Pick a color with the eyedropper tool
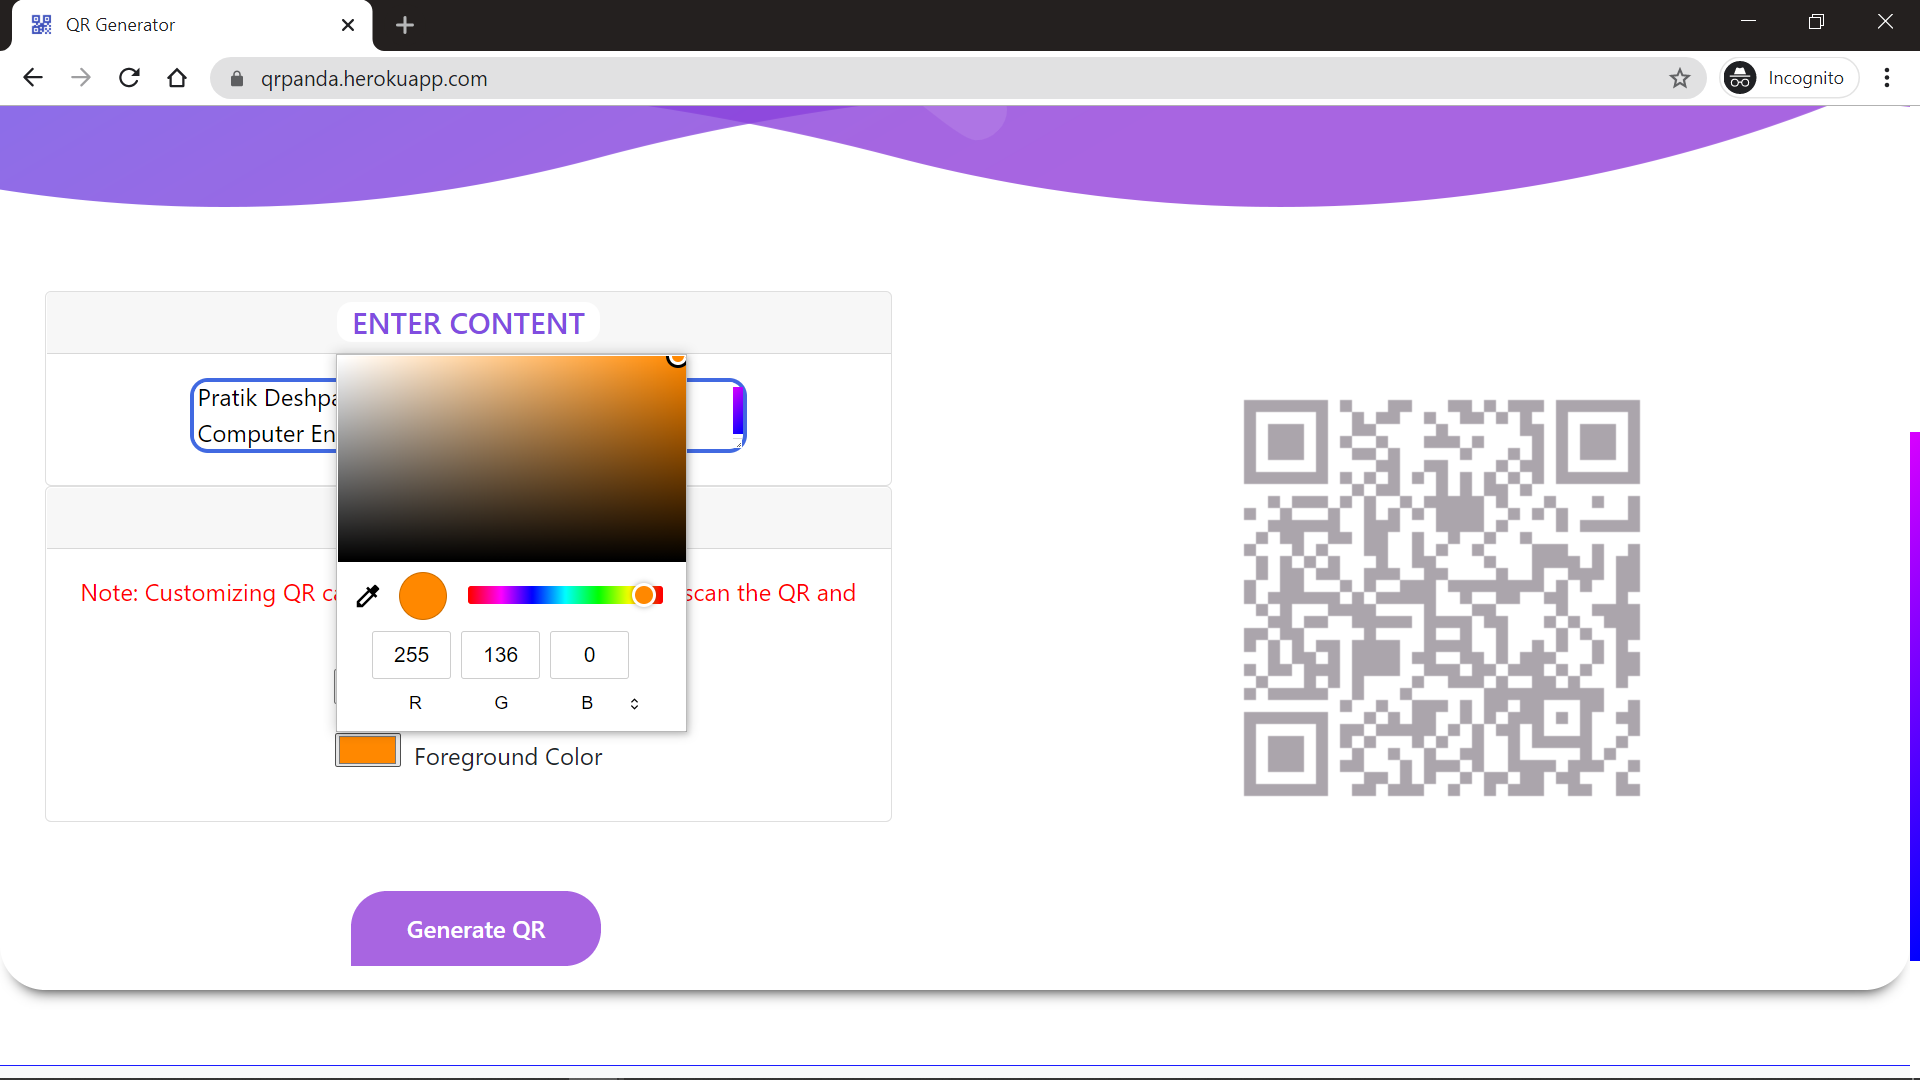The image size is (1920, 1080). point(368,596)
